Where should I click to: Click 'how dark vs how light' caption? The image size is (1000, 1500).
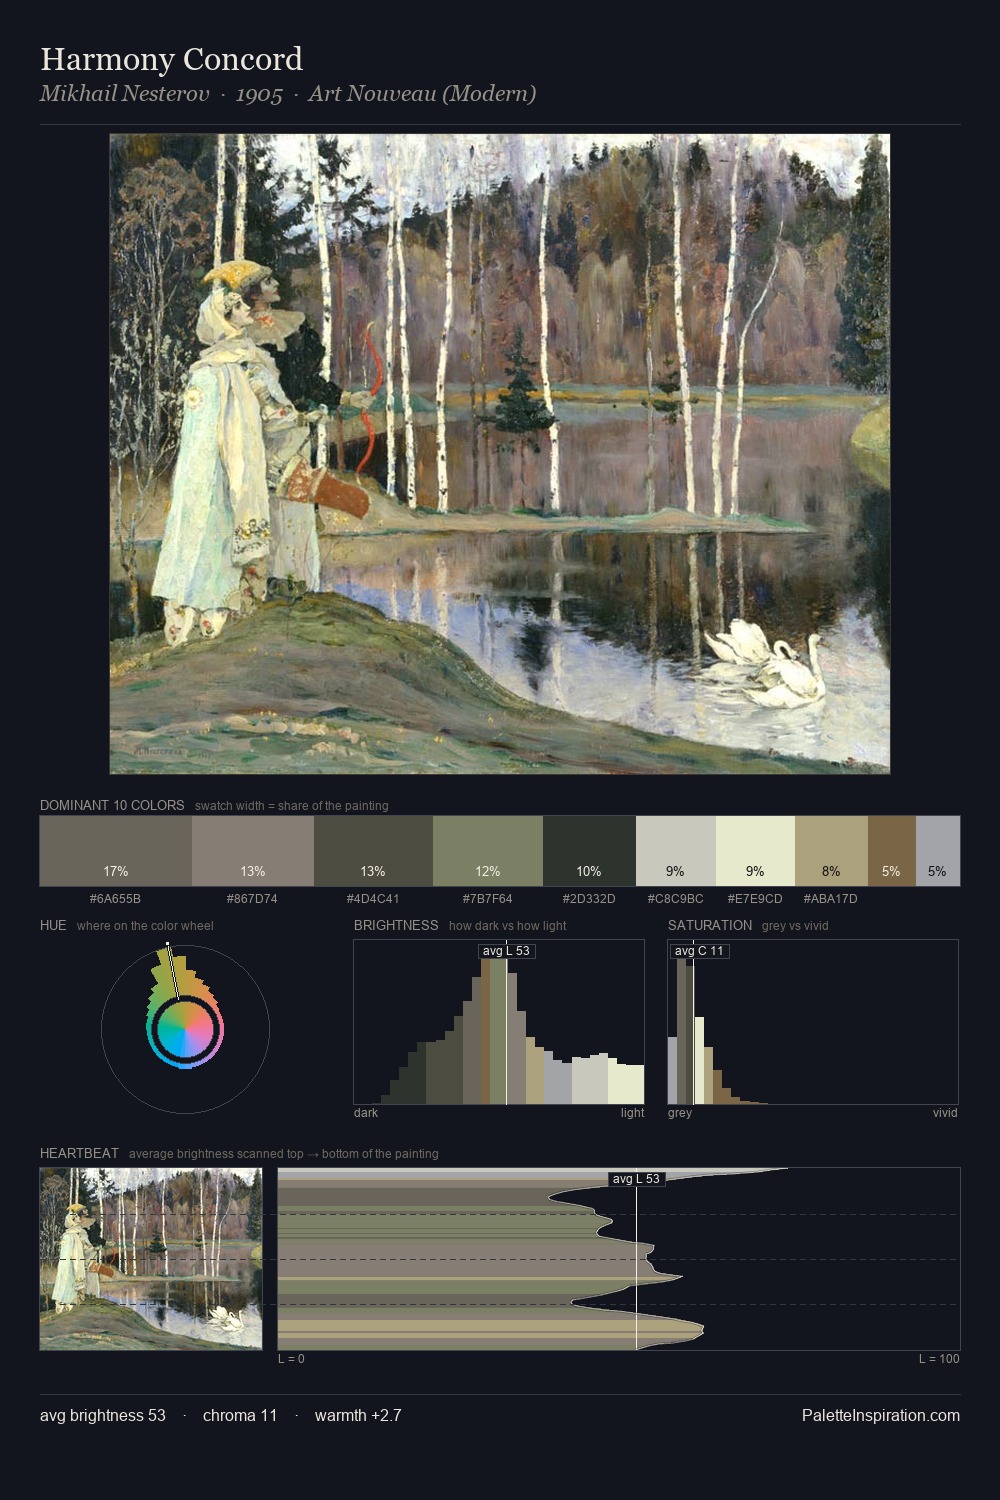pos(508,926)
